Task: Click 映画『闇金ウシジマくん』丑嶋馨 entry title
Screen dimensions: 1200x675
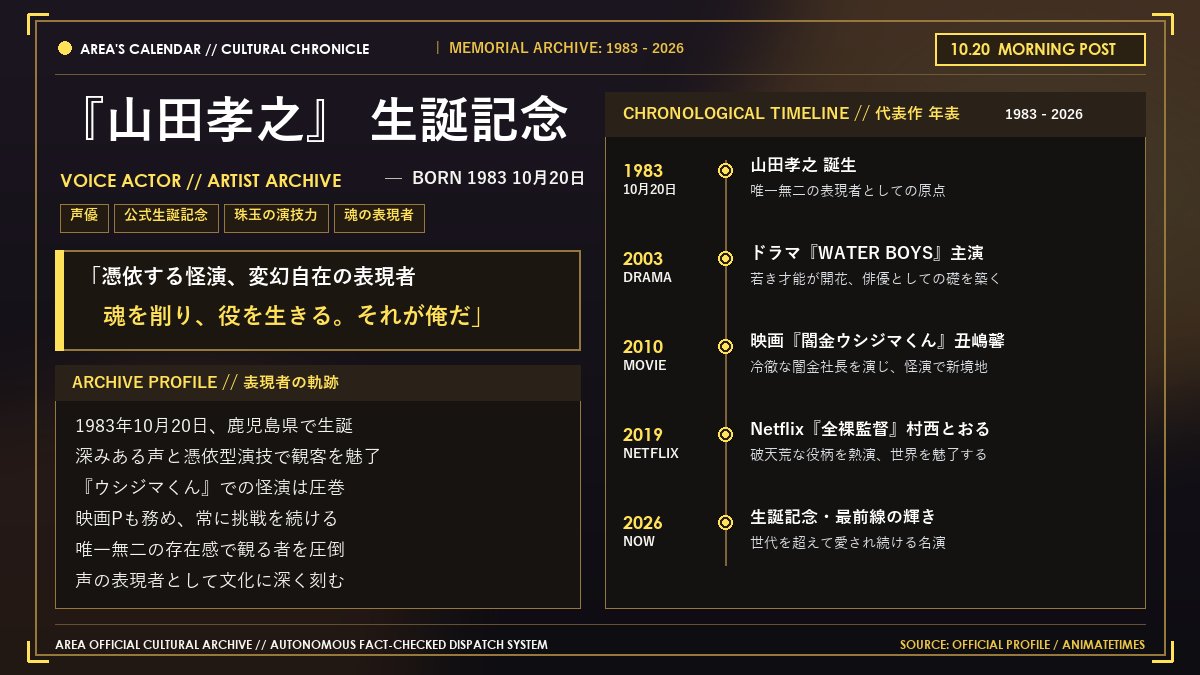Action: click(878, 341)
